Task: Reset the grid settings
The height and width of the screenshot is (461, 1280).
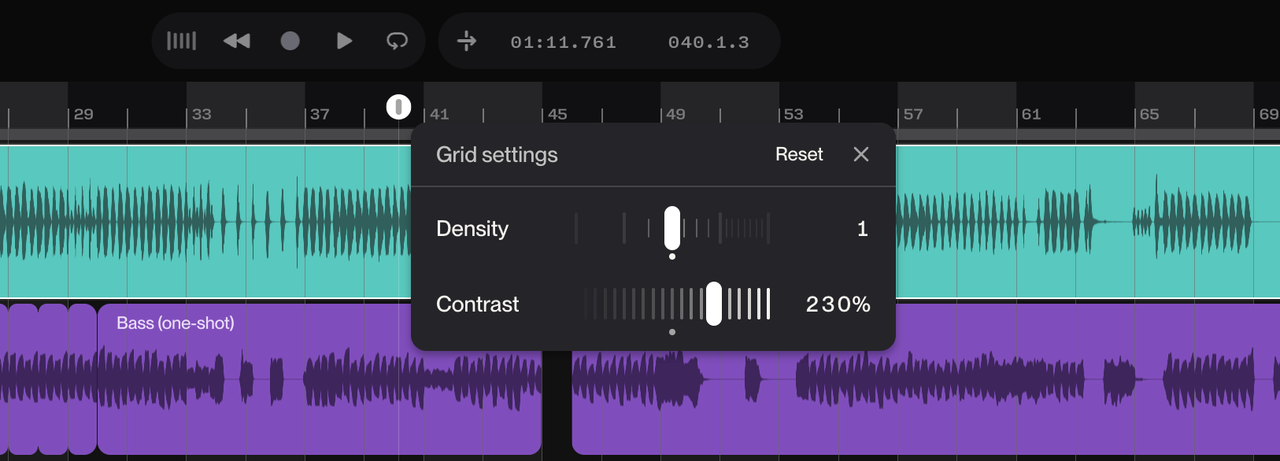Action: (x=799, y=154)
